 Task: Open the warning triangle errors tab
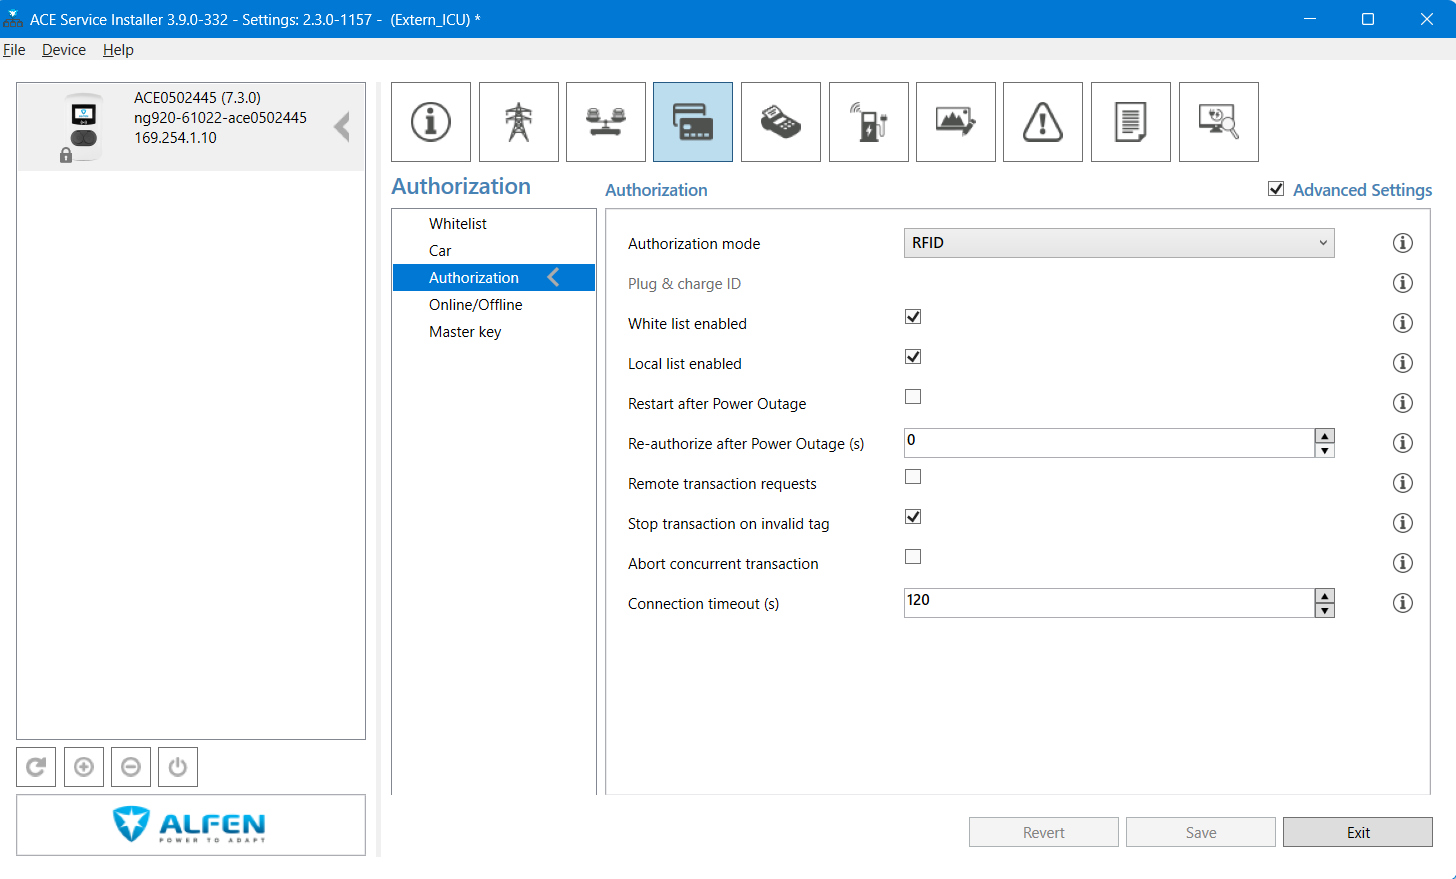1043,122
